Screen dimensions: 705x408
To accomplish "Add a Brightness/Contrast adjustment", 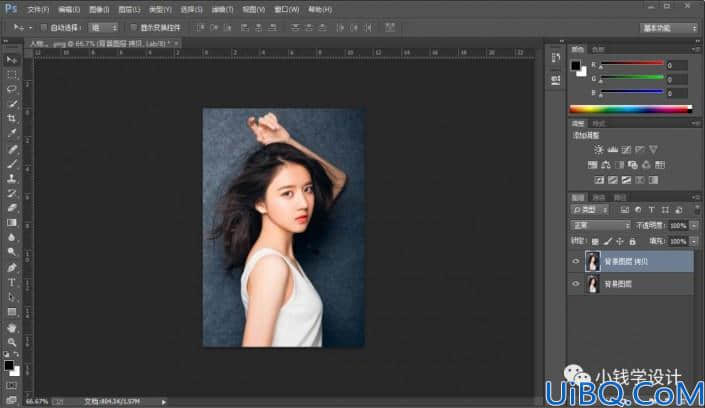I will (598, 149).
